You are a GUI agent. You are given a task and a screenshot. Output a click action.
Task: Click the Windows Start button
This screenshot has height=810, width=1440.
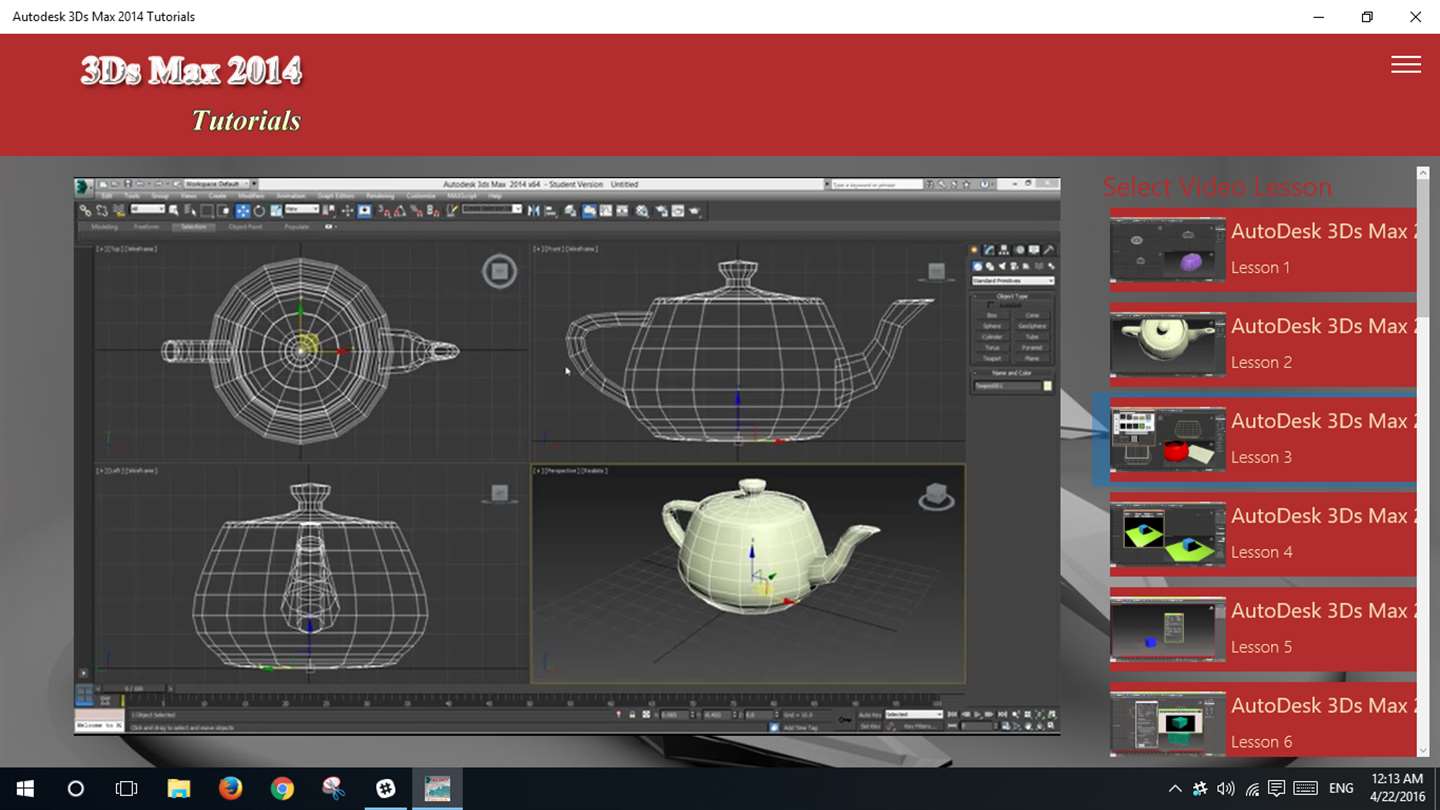(x=24, y=788)
